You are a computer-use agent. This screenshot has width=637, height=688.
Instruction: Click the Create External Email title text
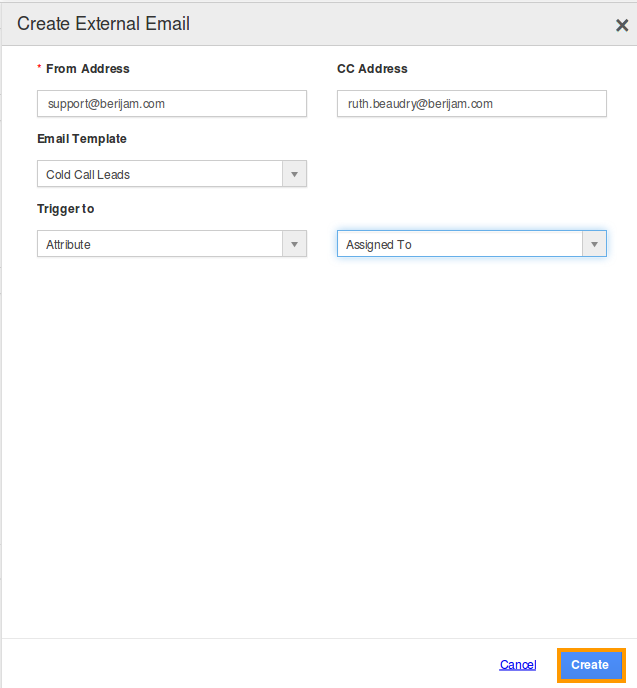click(104, 24)
